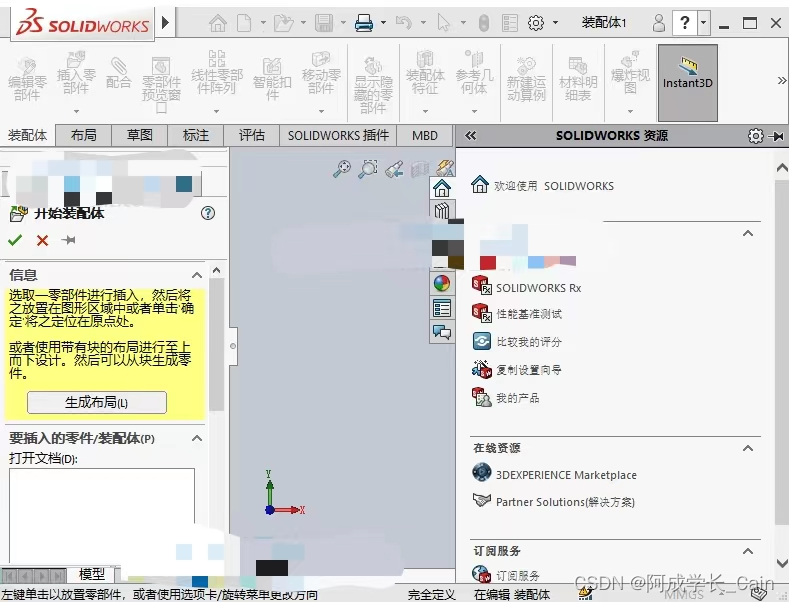
Task: Undo with the curved arrow icon
Action: point(404,23)
